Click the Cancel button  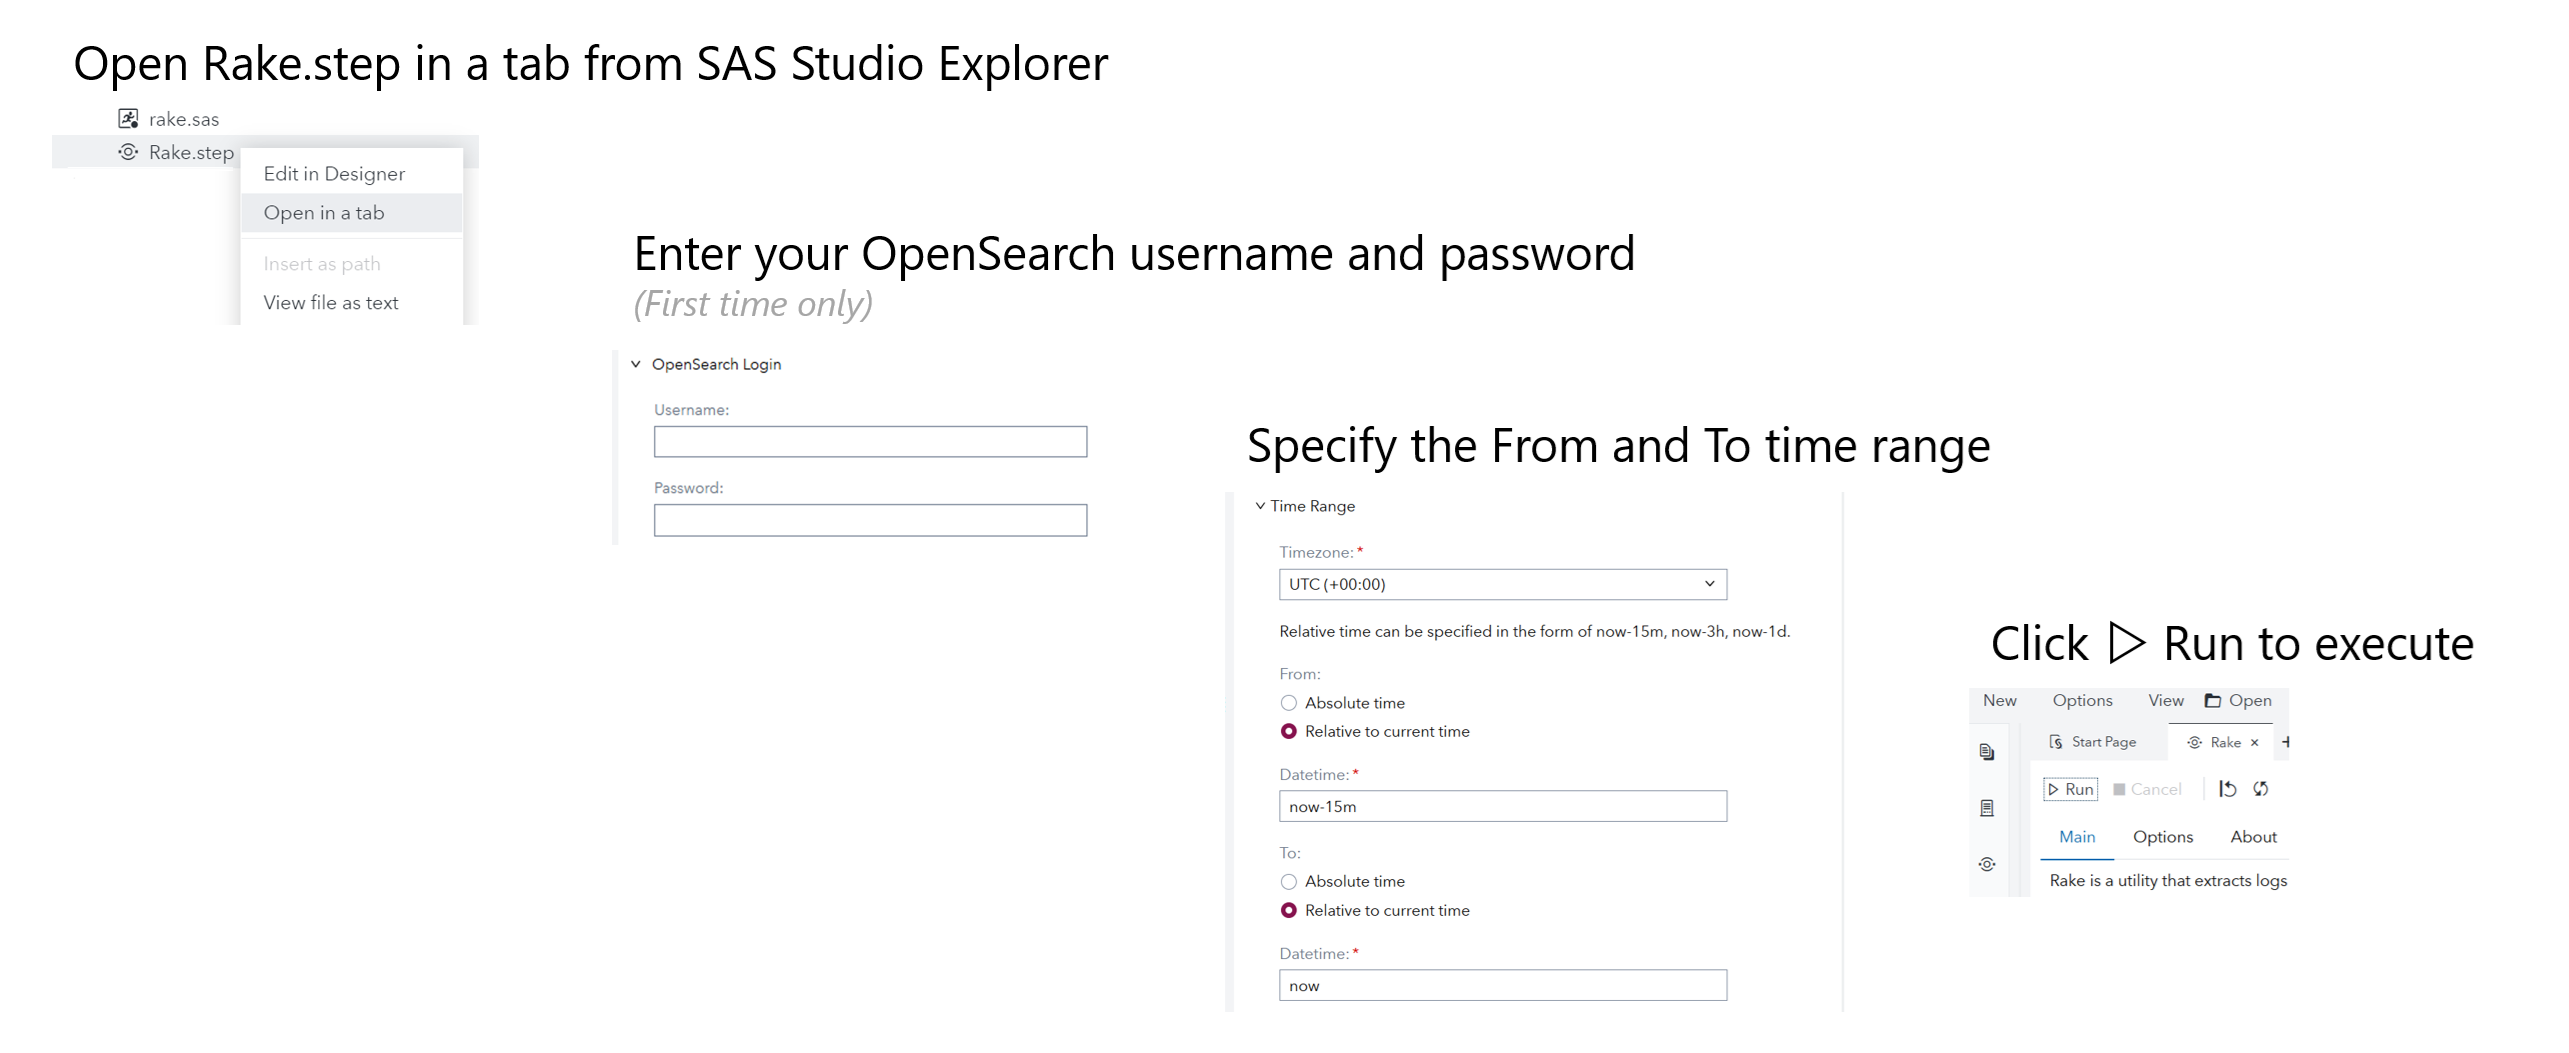coord(2147,789)
